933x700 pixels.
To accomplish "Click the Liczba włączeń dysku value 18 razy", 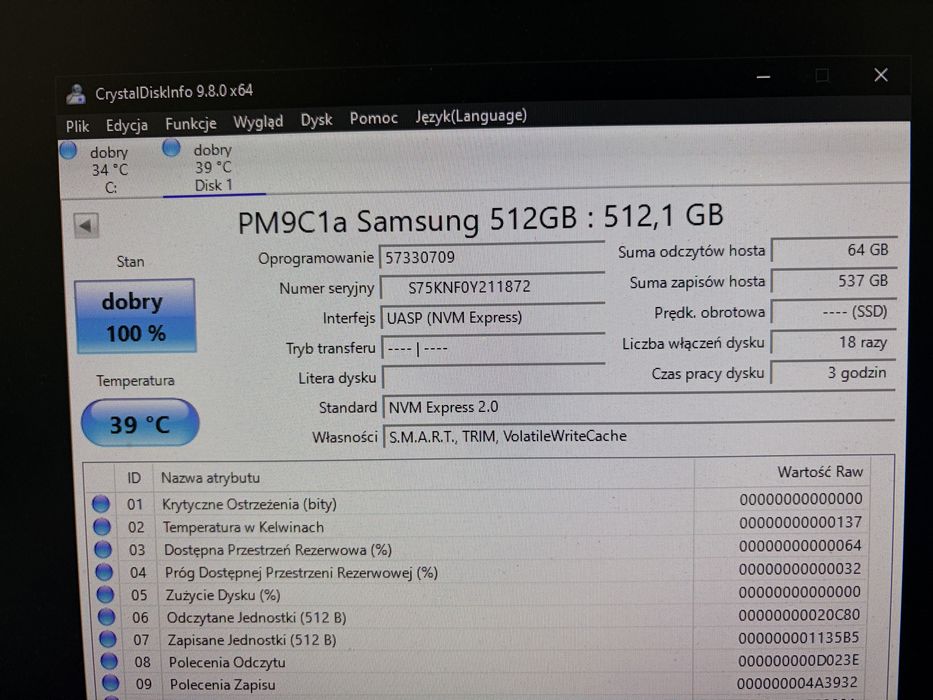I will point(834,342).
